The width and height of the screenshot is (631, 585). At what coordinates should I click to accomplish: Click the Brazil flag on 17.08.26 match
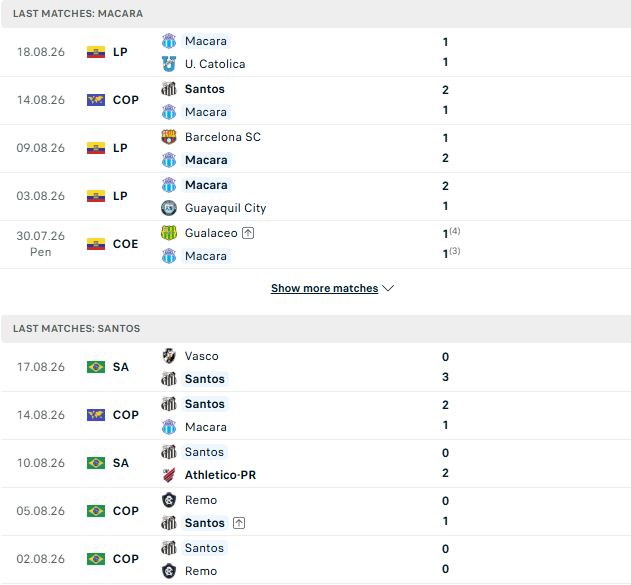point(96,367)
